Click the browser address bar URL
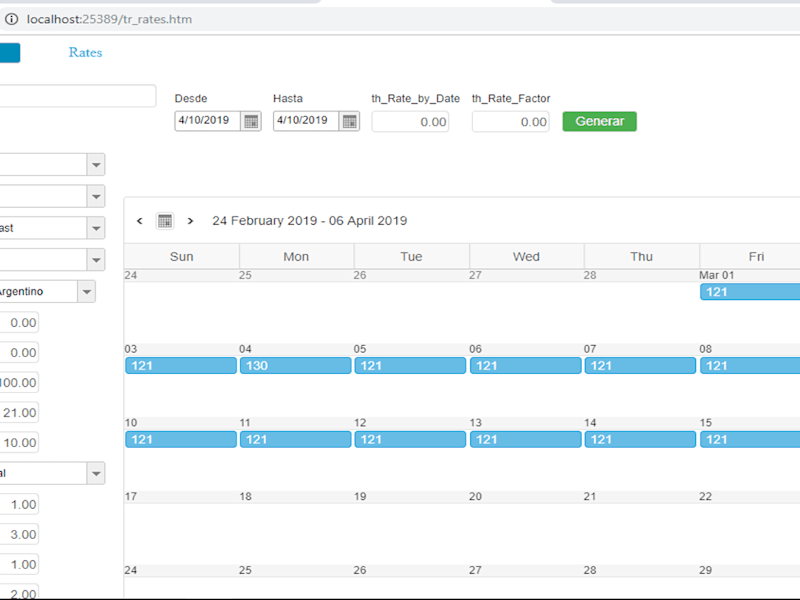 point(109,19)
